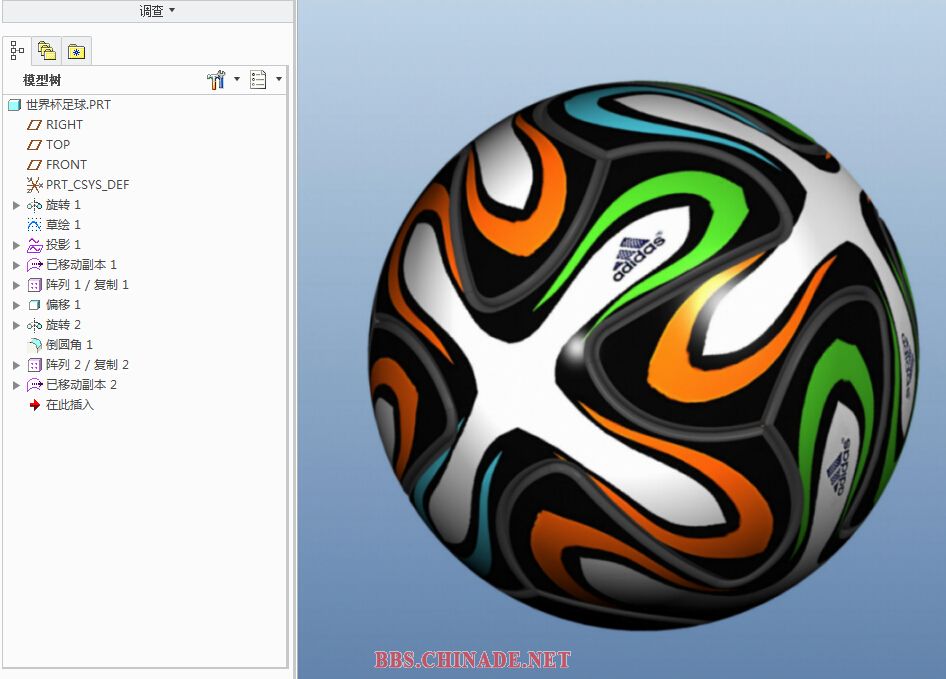The width and height of the screenshot is (946, 679).
Task: Click the FRONT datum plane icon
Action: click(x=34, y=165)
